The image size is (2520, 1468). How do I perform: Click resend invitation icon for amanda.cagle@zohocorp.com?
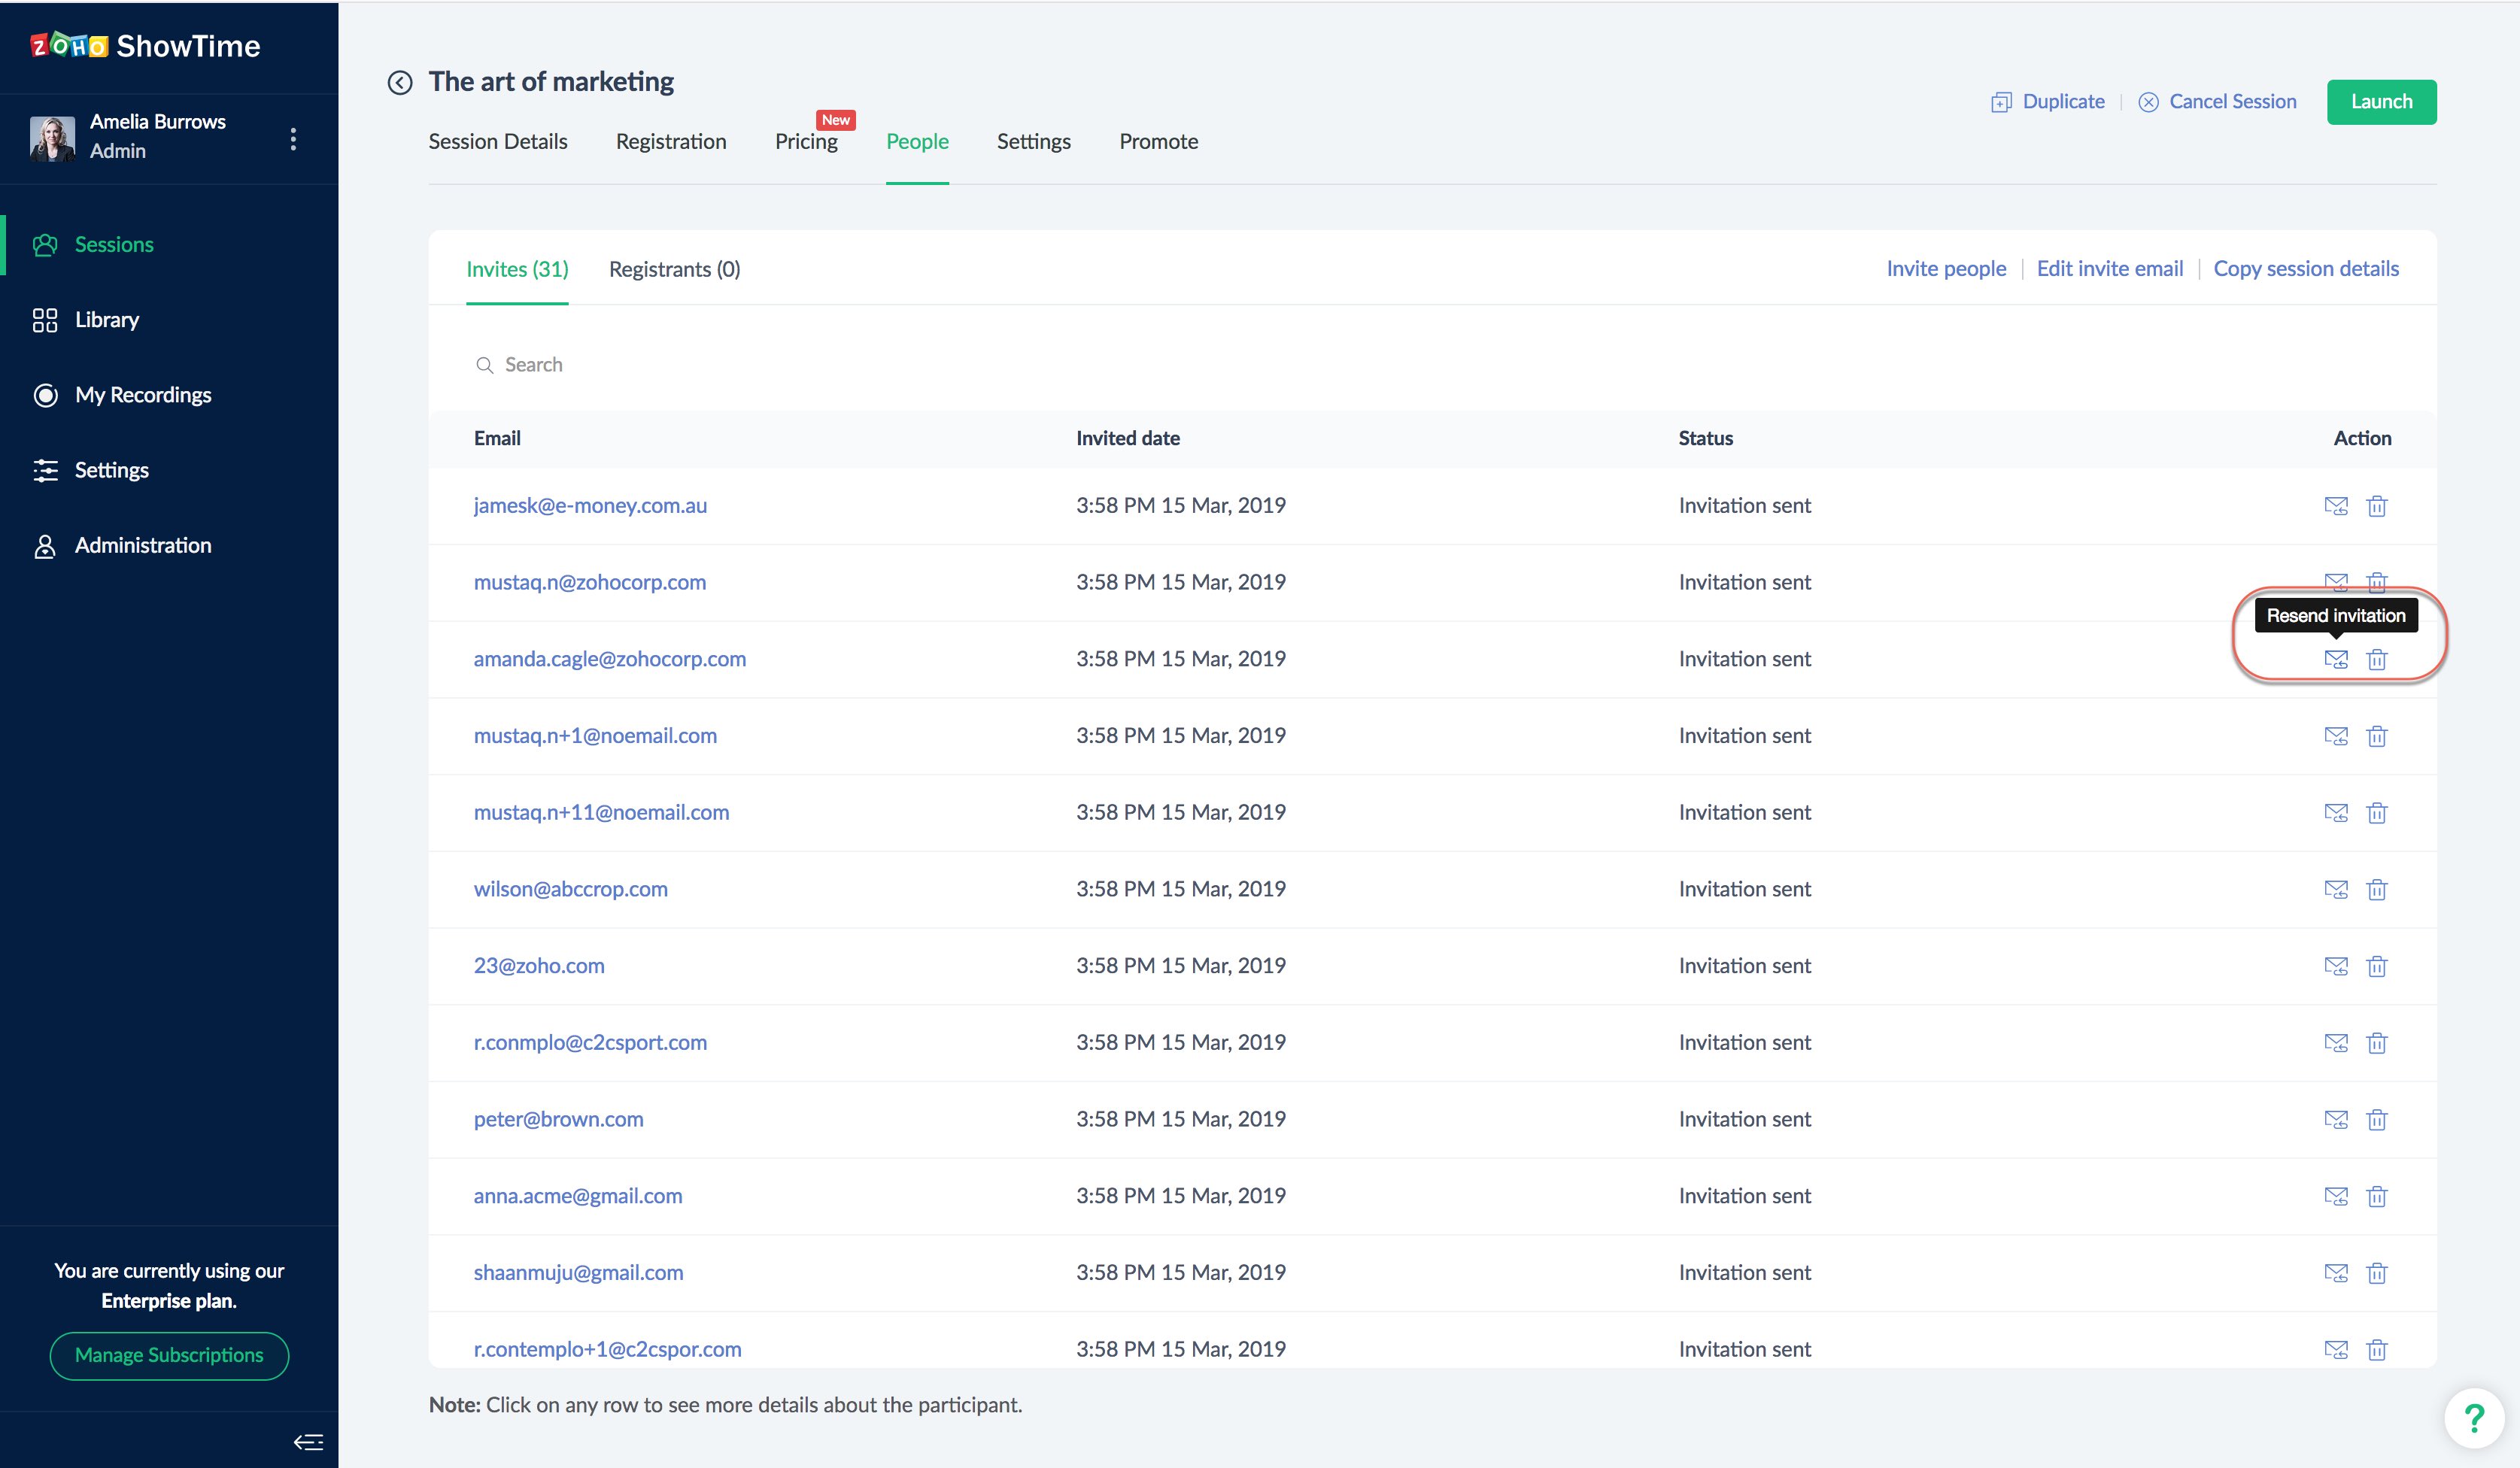[x=2335, y=659]
